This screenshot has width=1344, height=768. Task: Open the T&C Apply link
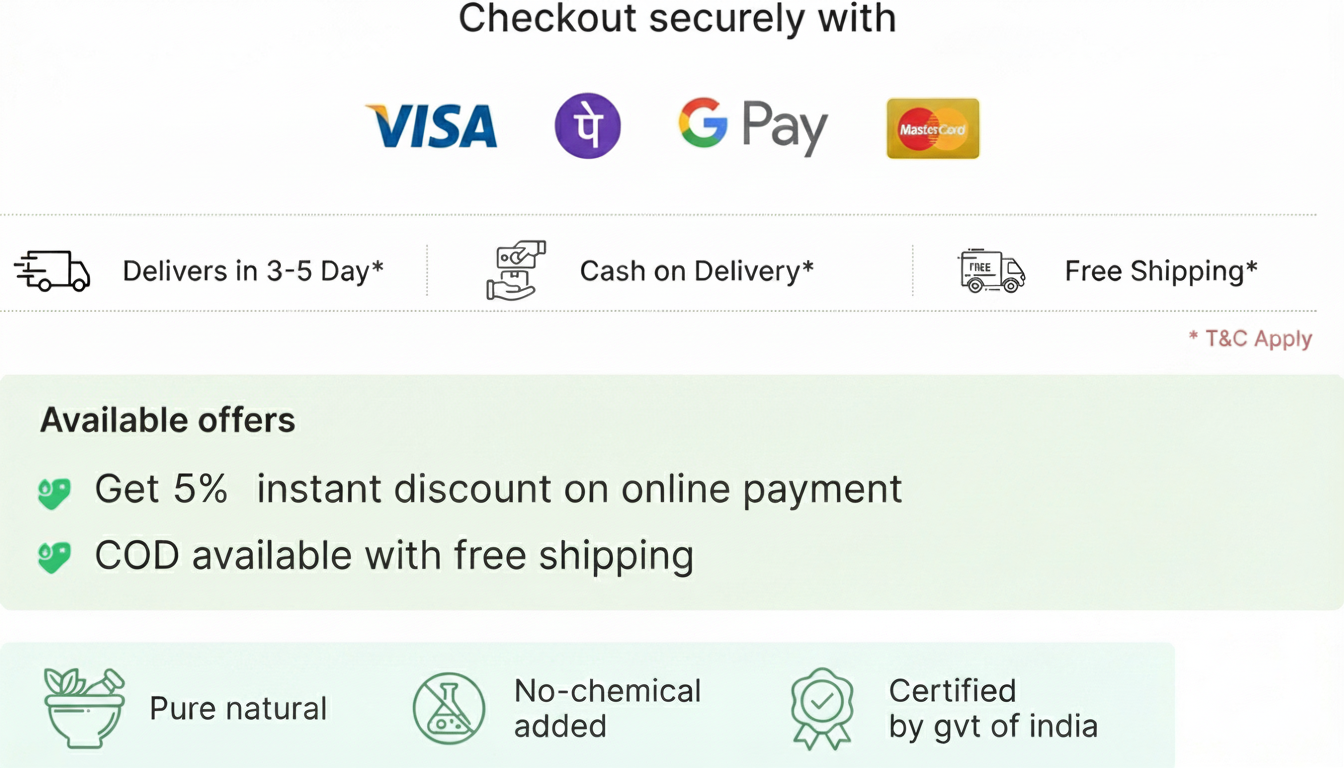(x=1250, y=339)
